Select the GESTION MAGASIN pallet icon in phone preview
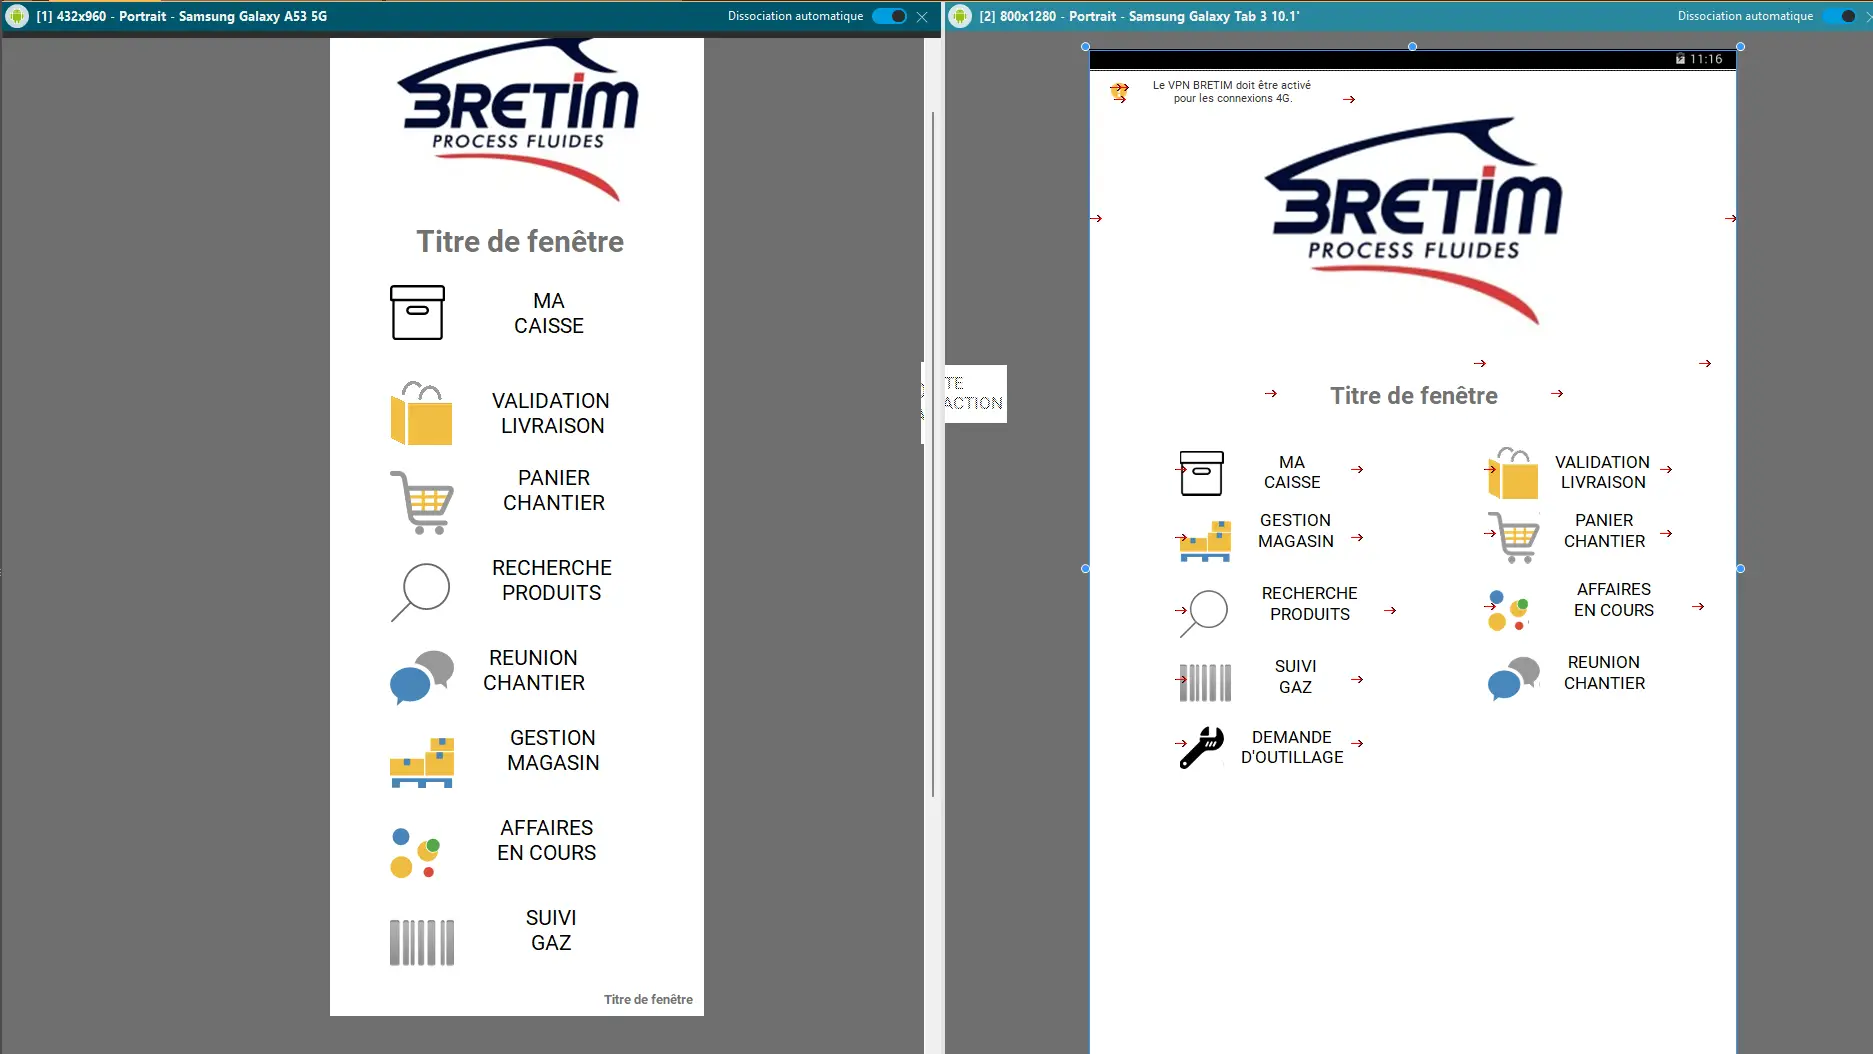This screenshot has width=1873, height=1054. (x=422, y=762)
